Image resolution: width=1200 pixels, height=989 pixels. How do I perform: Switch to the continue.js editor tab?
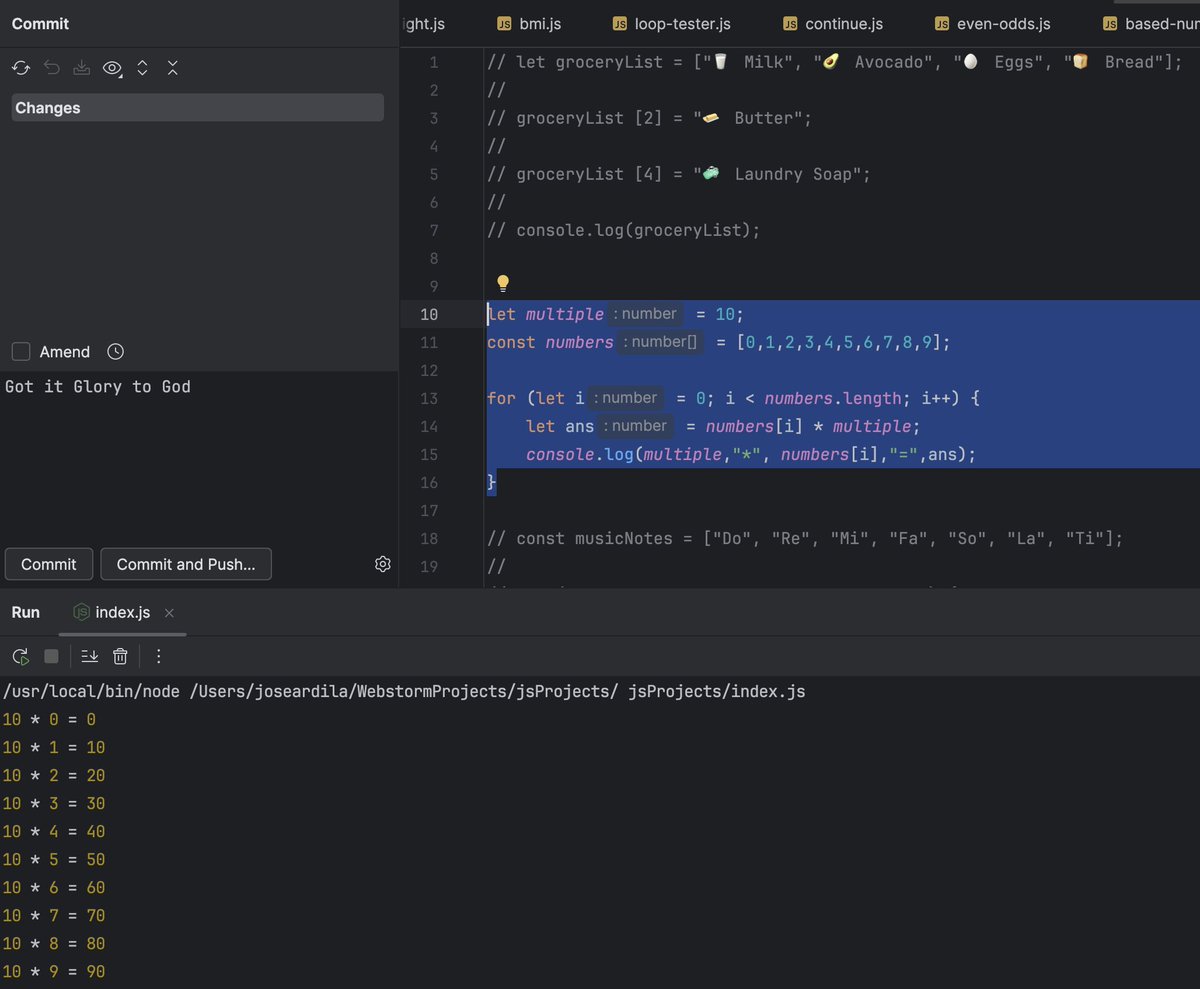point(832,23)
